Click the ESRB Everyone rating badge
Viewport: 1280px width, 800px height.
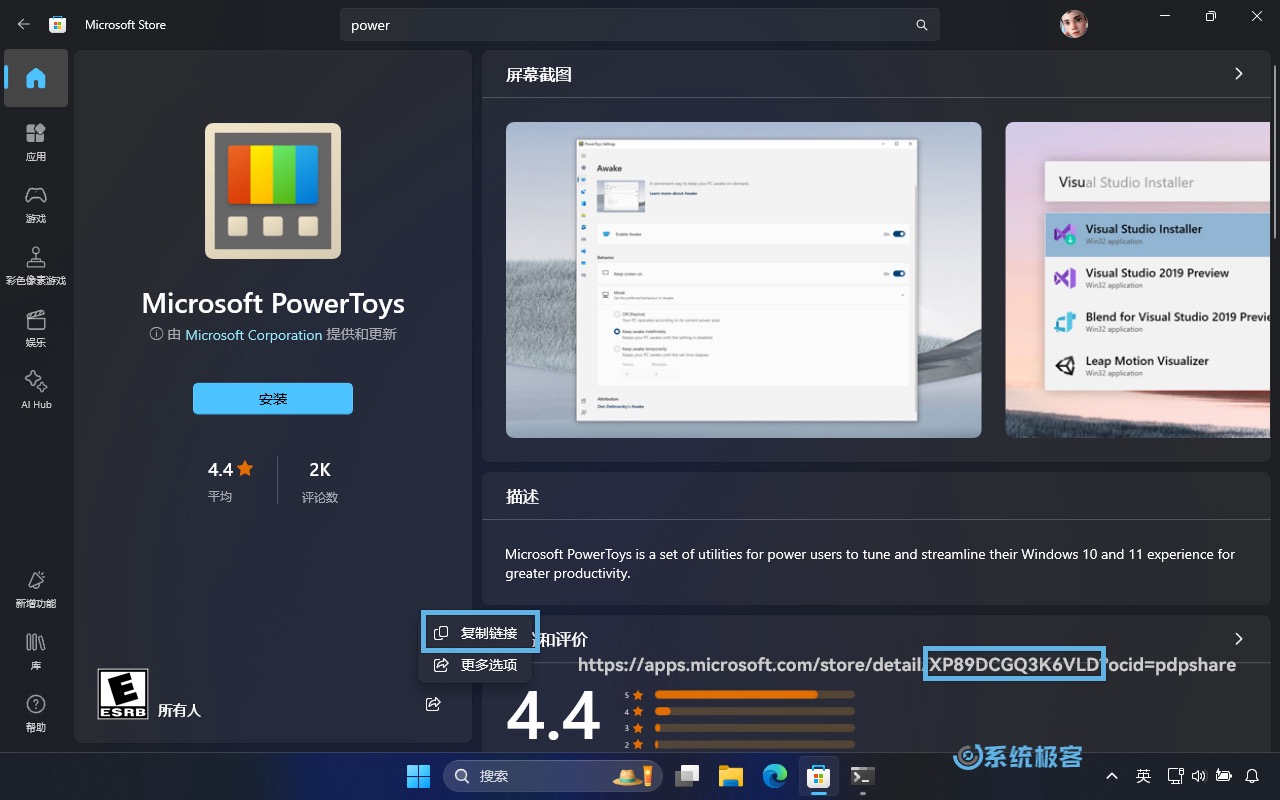123,694
